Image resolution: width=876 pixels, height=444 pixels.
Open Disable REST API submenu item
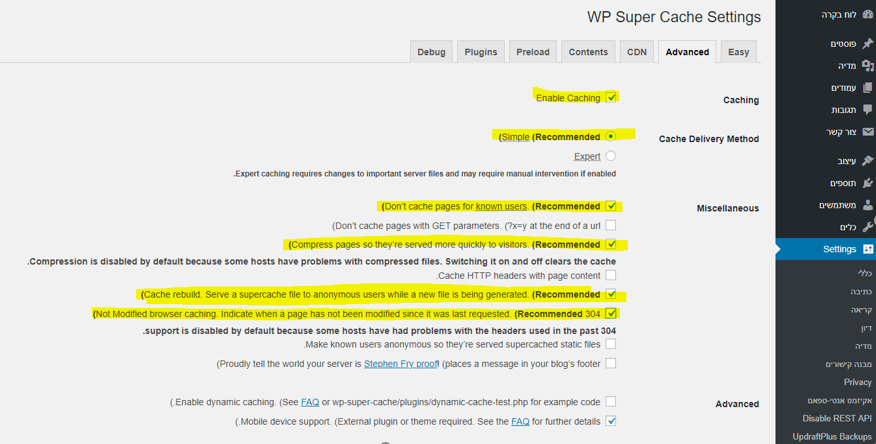[837, 418]
